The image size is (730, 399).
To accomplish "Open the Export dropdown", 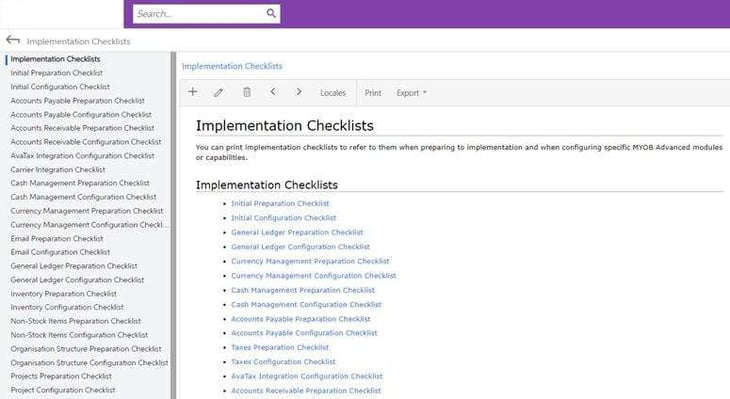I will point(412,93).
